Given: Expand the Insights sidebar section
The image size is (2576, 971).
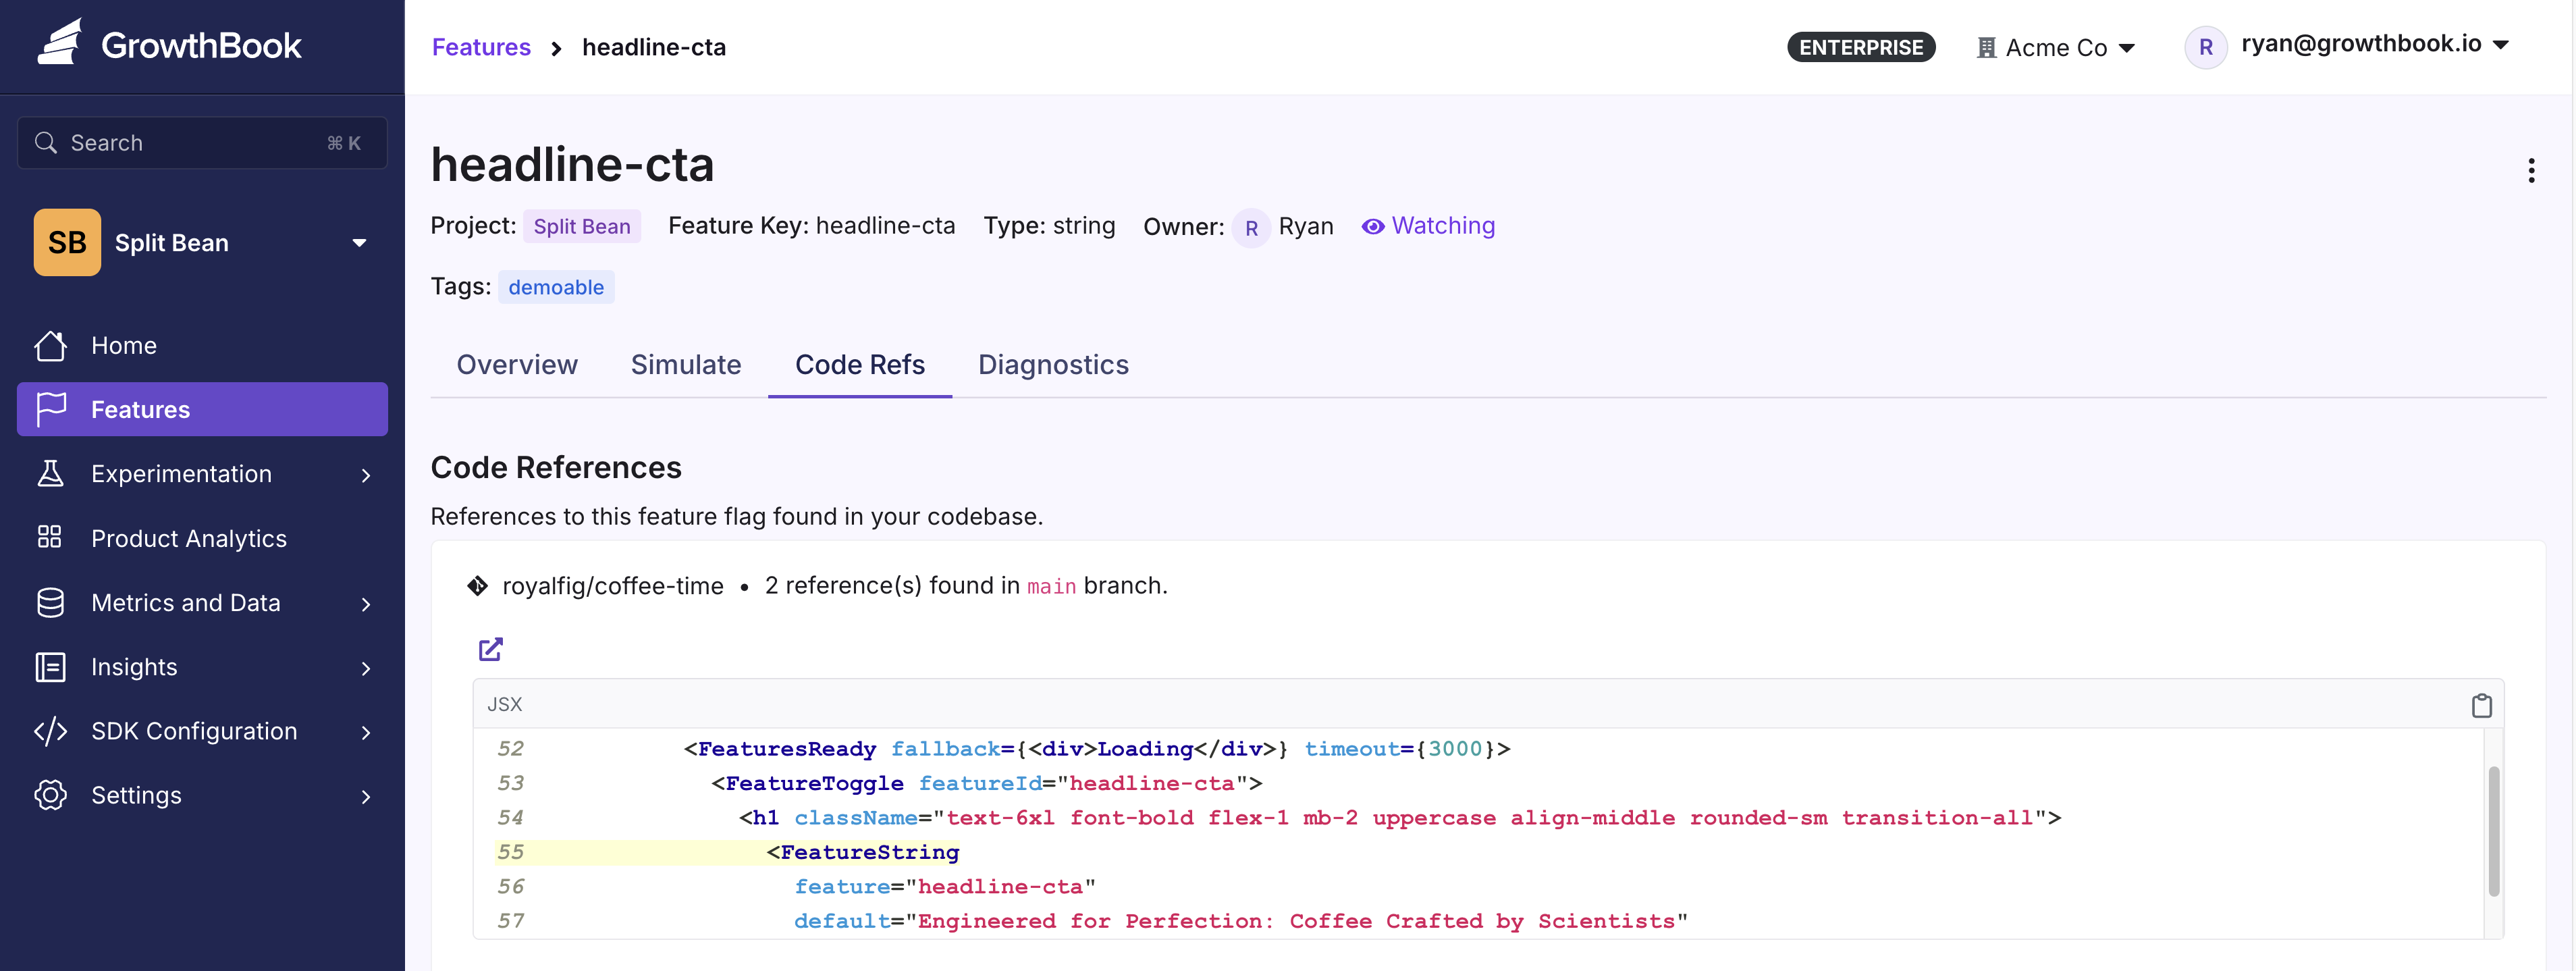Looking at the screenshot, I should [133, 666].
